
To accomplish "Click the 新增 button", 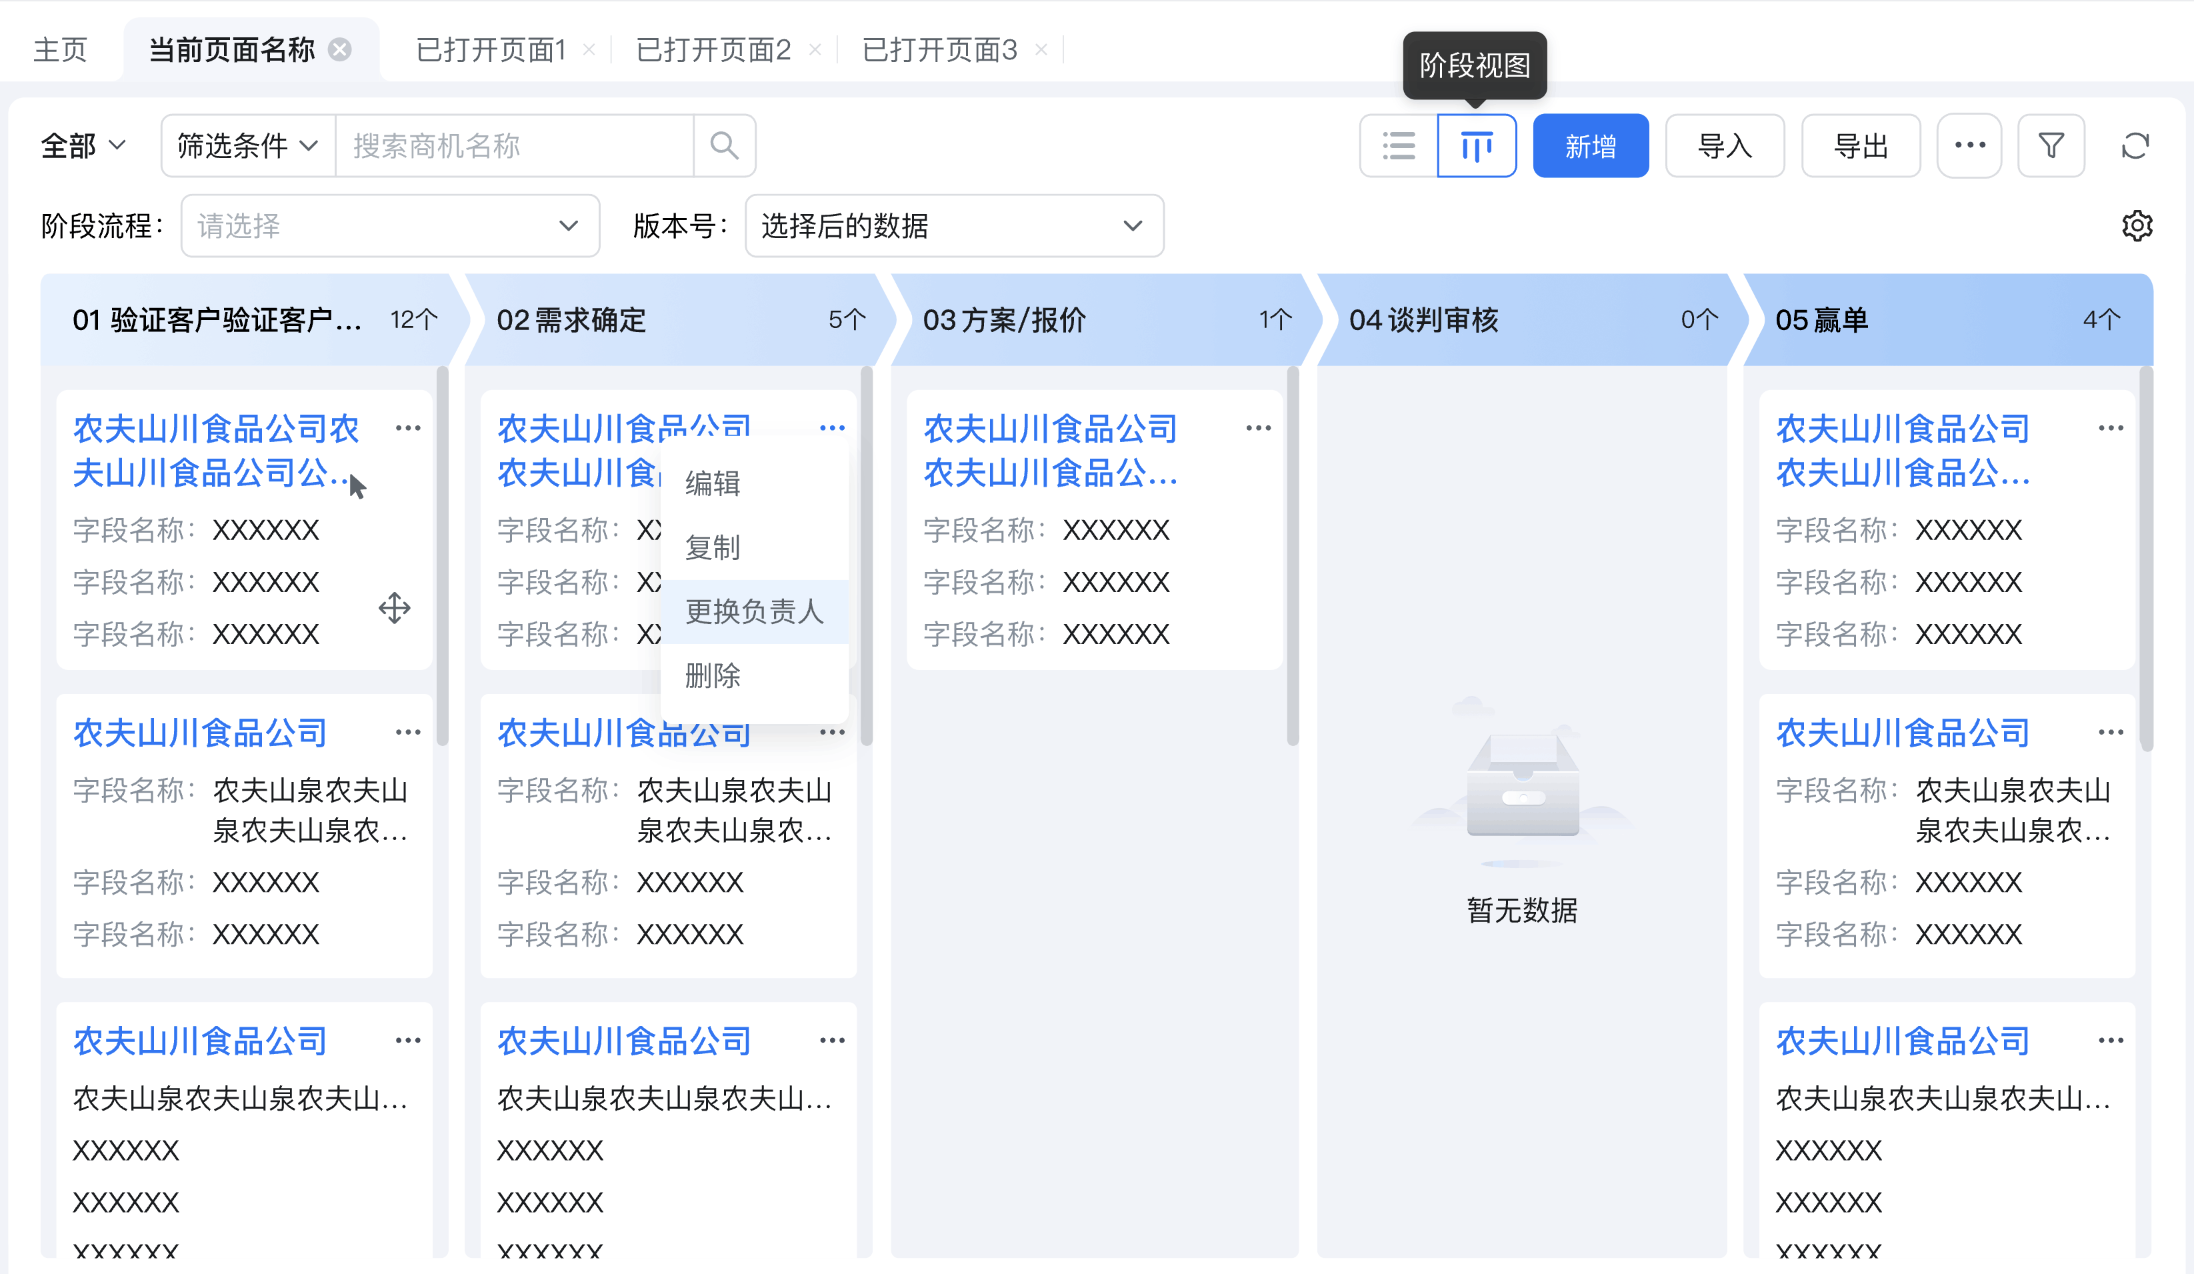I will (1590, 146).
